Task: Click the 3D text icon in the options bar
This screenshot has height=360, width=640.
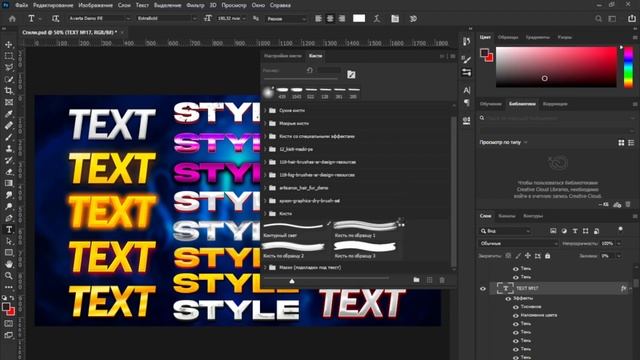Action: click(413, 18)
